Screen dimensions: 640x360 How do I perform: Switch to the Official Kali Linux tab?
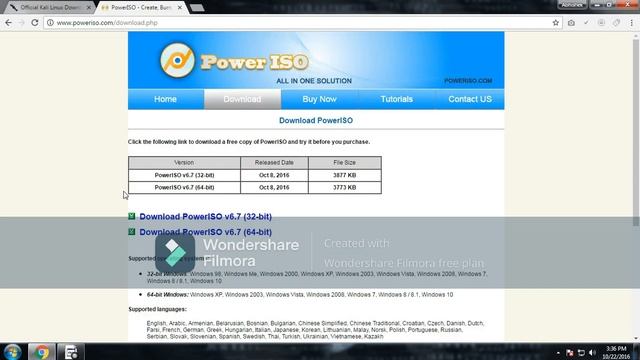pos(50,7)
